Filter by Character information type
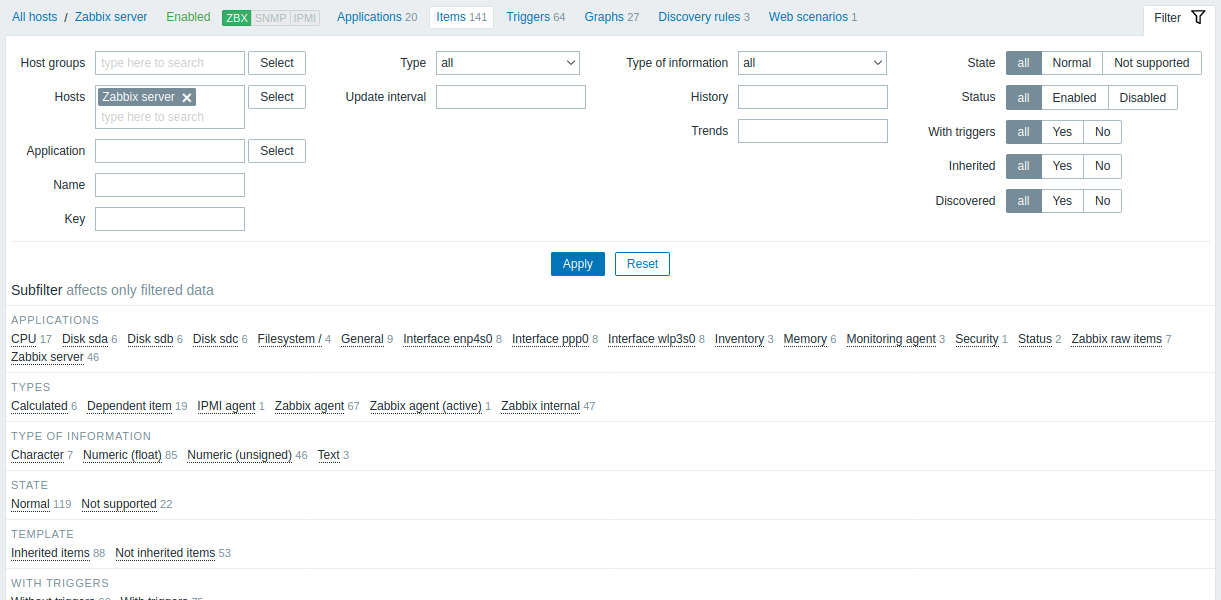Viewport: 1221px width, 600px height. pyautogui.click(x=37, y=455)
